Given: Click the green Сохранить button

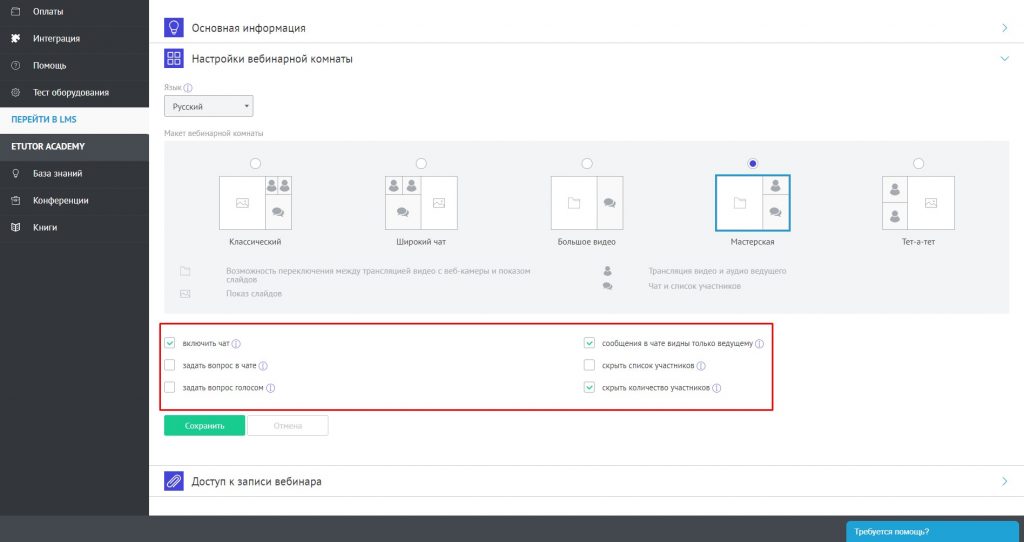Looking at the screenshot, I should point(204,426).
